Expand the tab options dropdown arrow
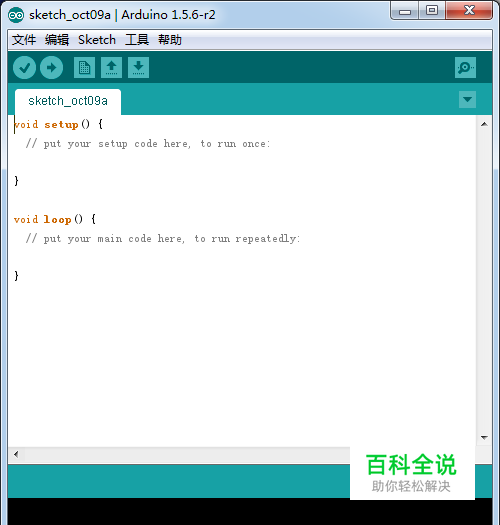 click(x=467, y=99)
